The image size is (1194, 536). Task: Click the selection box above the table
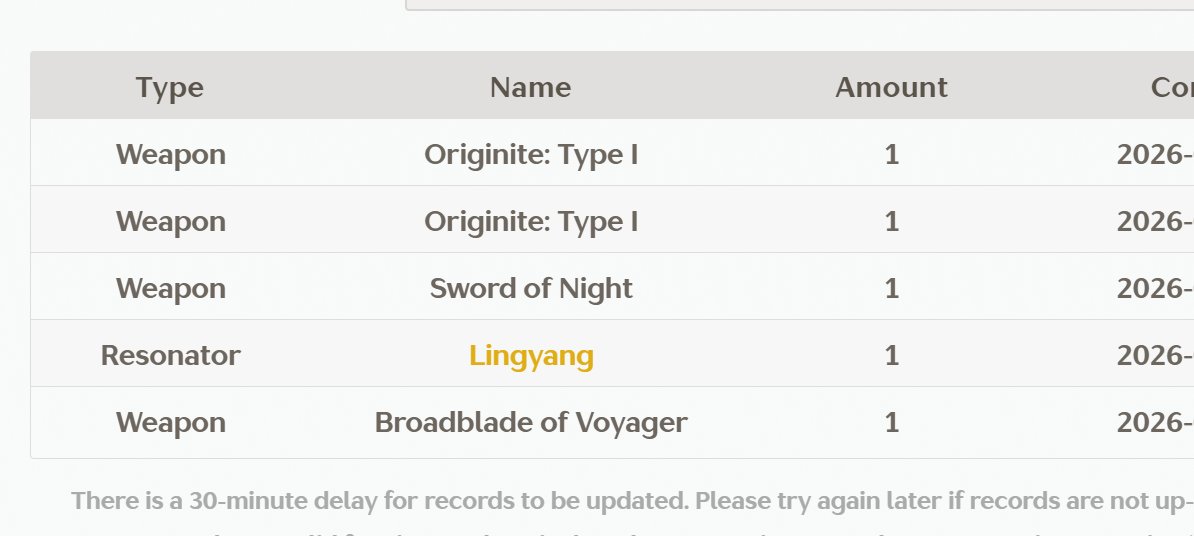tap(800, 5)
